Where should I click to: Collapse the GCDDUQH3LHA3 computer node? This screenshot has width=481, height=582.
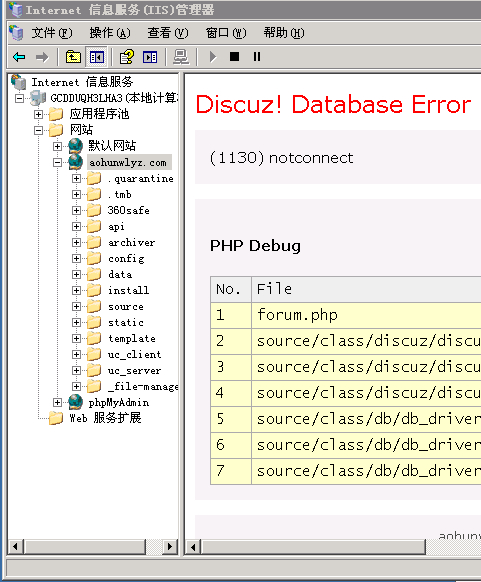(x=19, y=98)
